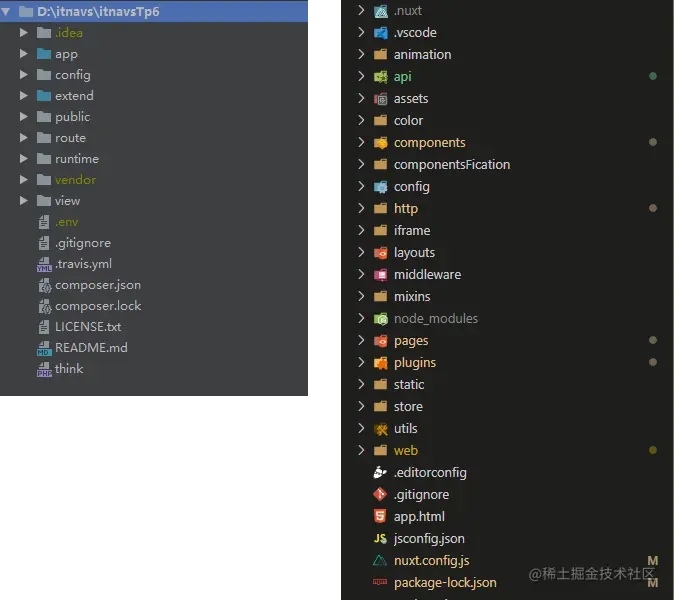The height and width of the screenshot is (600, 674).
Task: Click the web folder git status dot
Action: [653, 450]
